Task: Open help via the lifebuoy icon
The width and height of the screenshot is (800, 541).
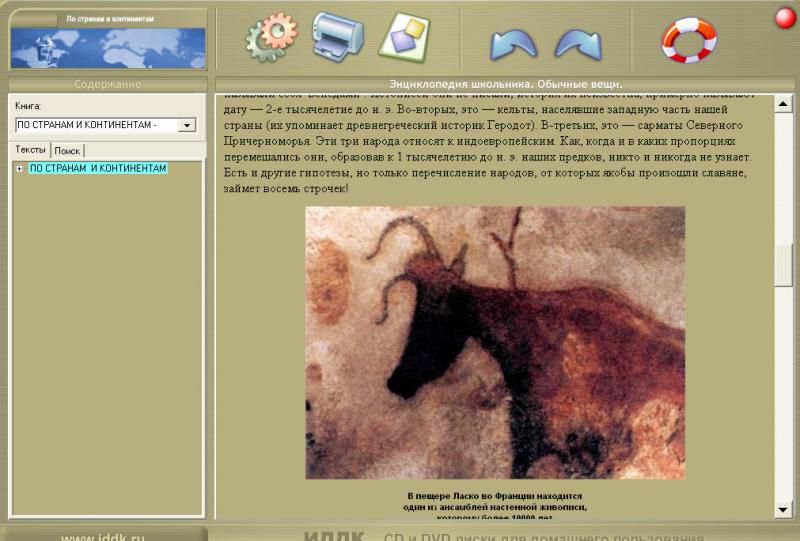Action: [x=689, y=39]
